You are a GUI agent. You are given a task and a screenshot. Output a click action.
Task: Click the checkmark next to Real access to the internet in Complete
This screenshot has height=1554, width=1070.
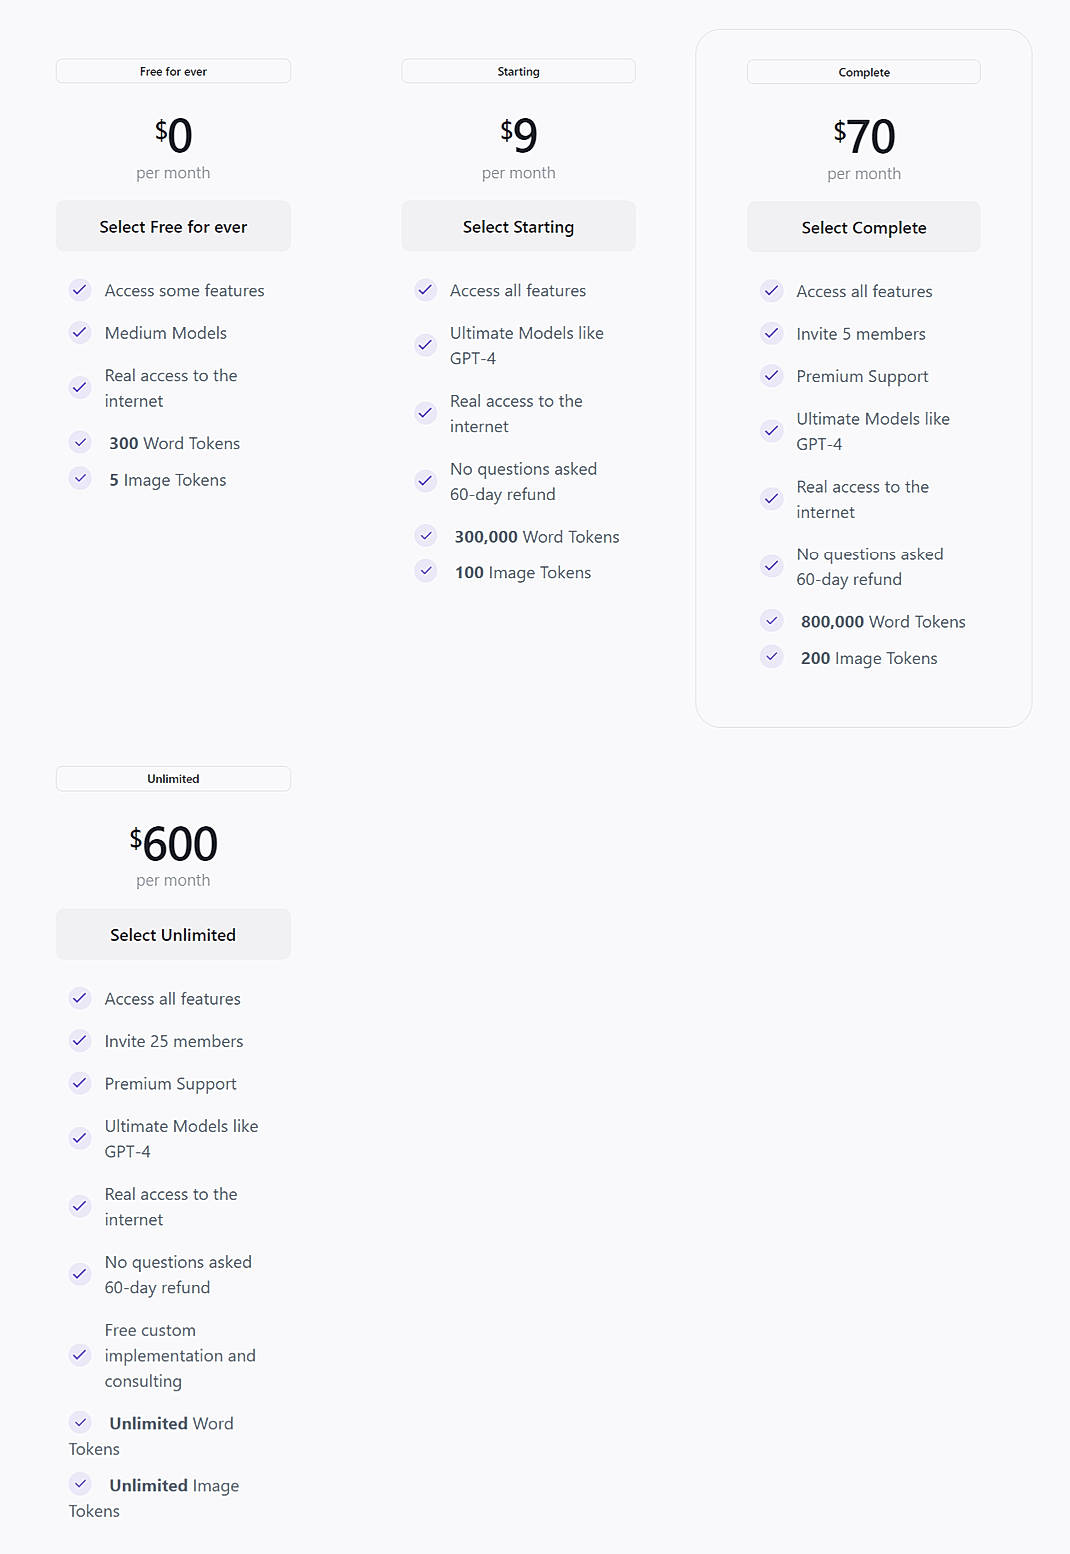pos(771,499)
